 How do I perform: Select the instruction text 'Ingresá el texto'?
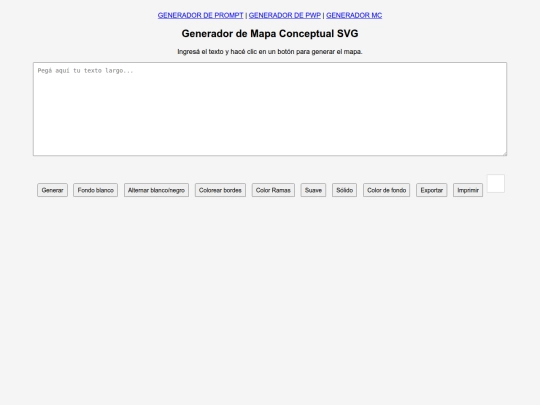(x=200, y=52)
